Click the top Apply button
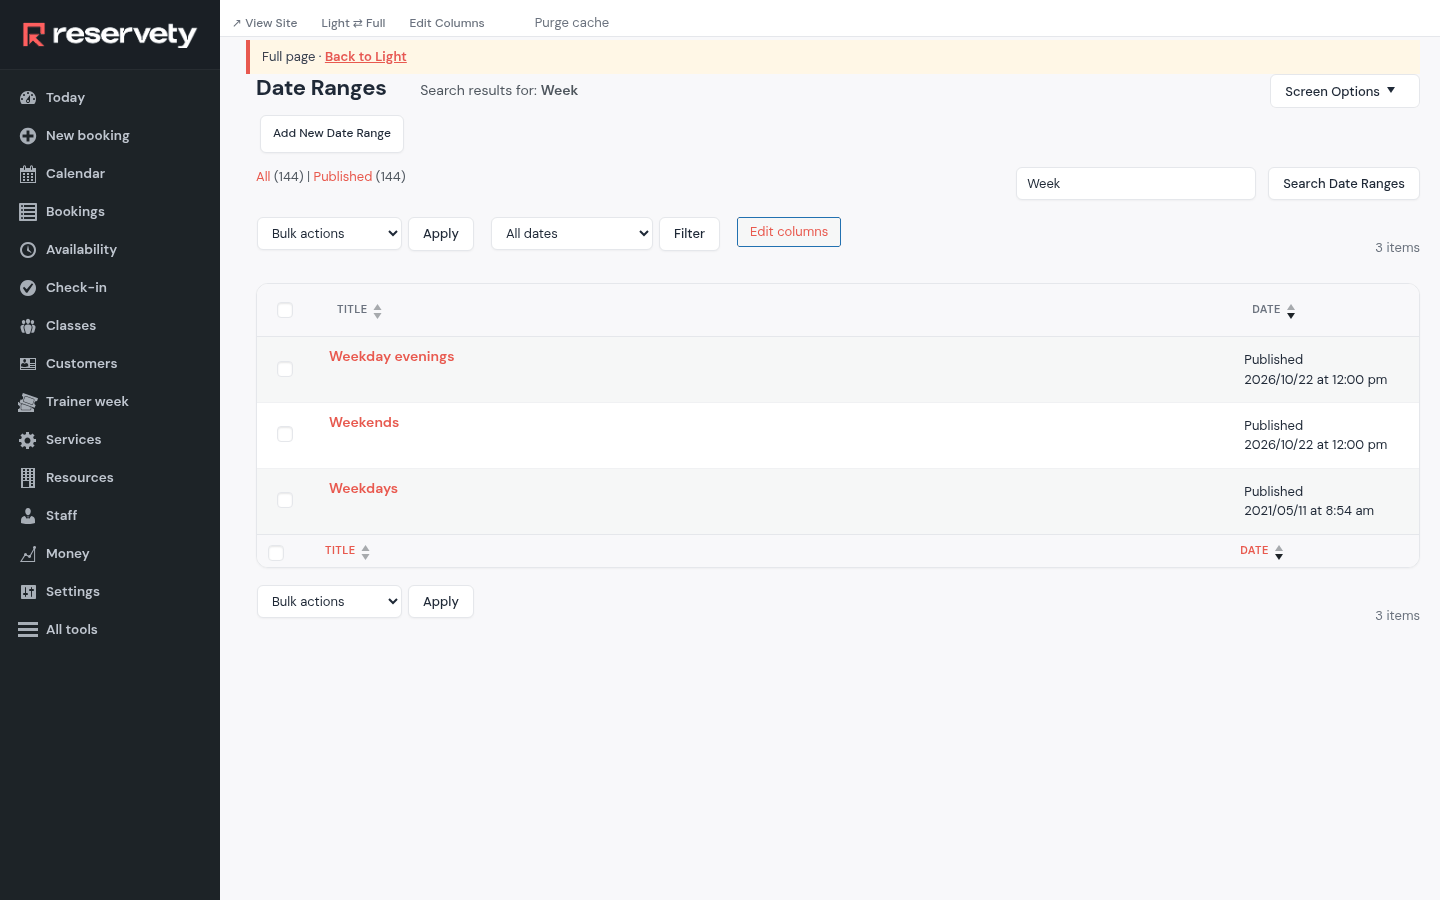This screenshot has height=900, width=1440. pyautogui.click(x=441, y=234)
